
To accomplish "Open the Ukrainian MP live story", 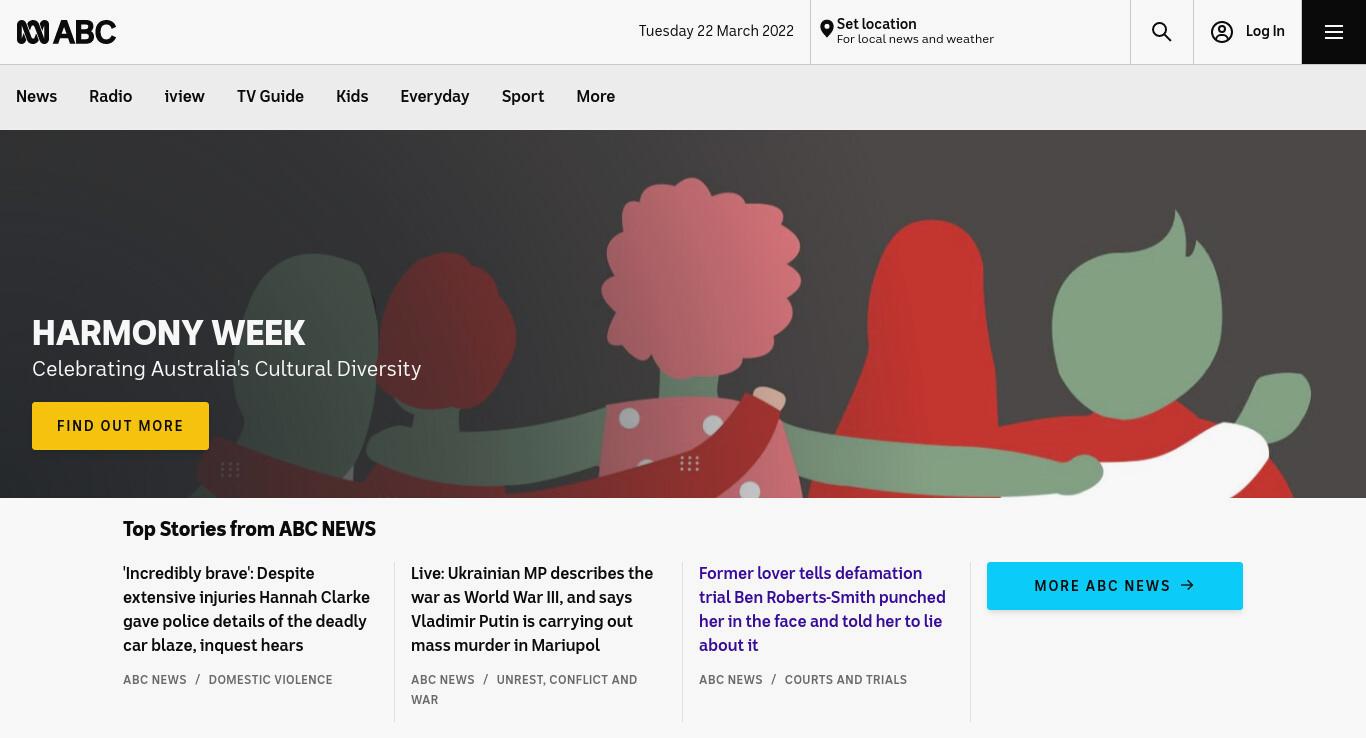I will point(532,609).
